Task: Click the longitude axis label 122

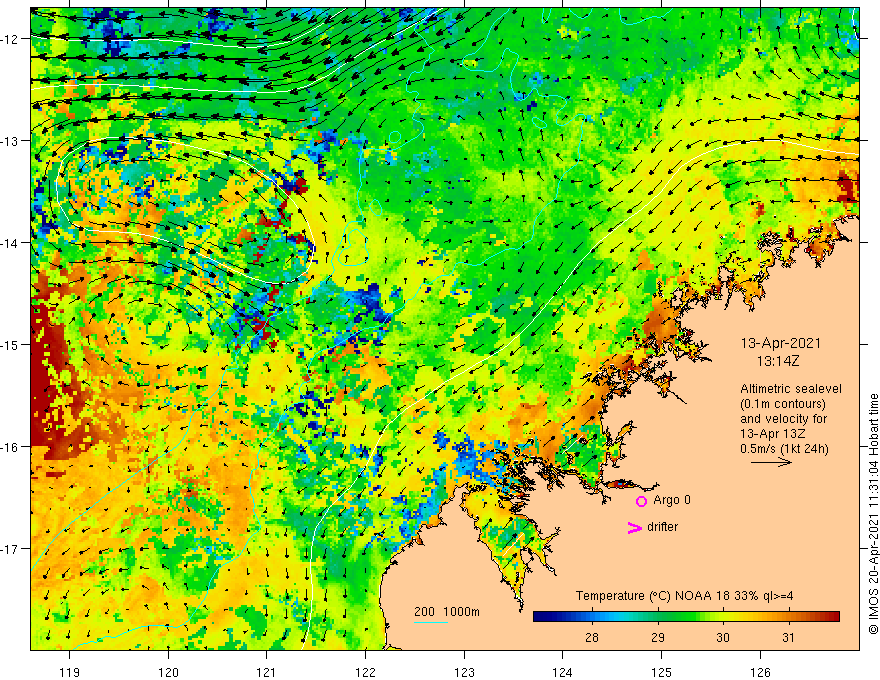Action: 365,672
